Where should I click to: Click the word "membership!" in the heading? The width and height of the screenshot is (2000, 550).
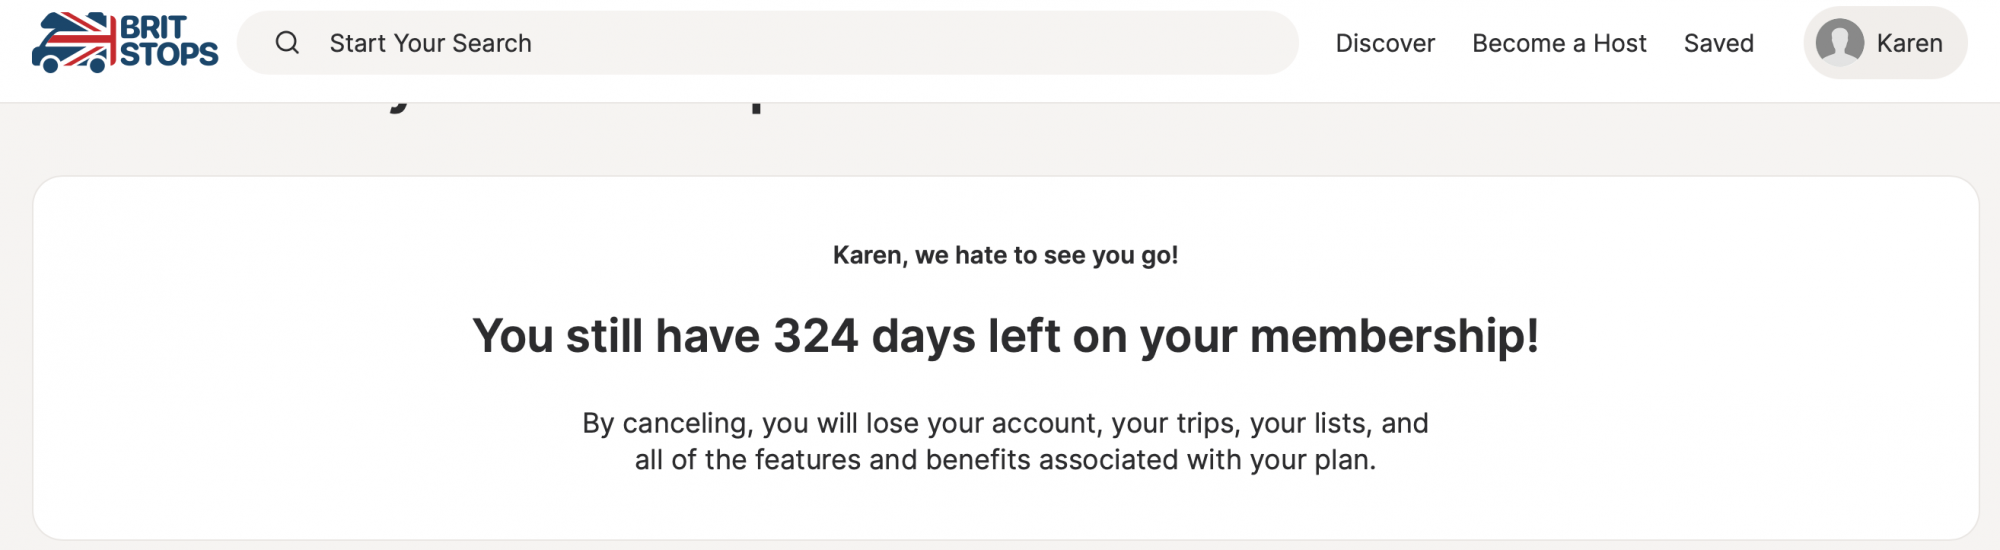[1394, 336]
